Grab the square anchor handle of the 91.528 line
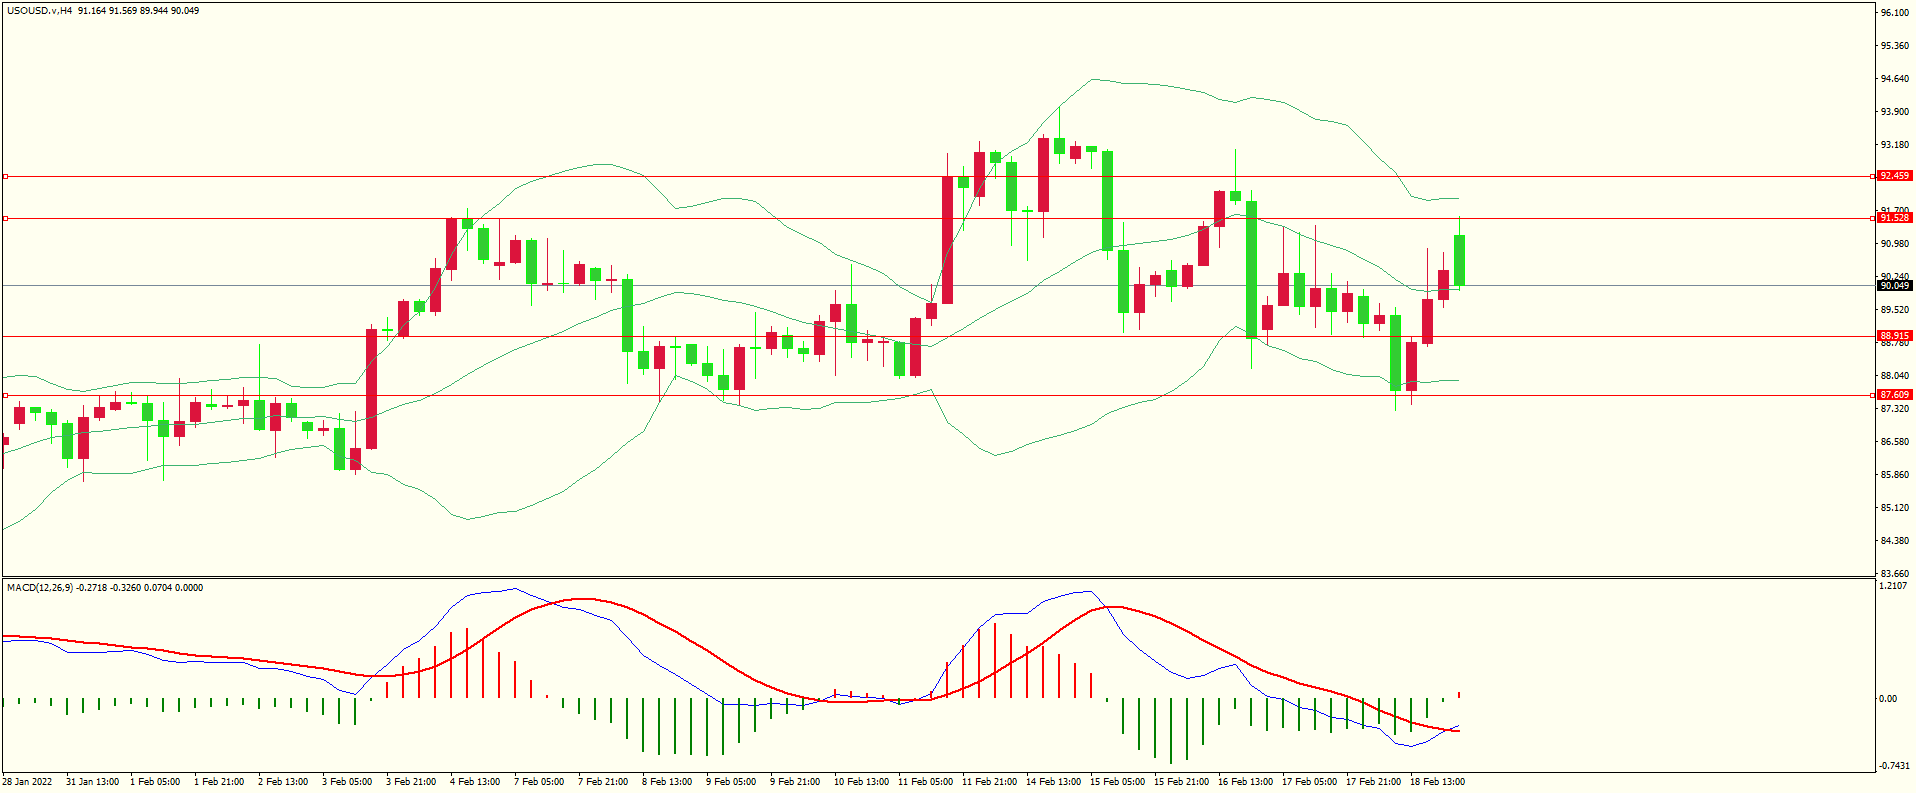 point(5,218)
